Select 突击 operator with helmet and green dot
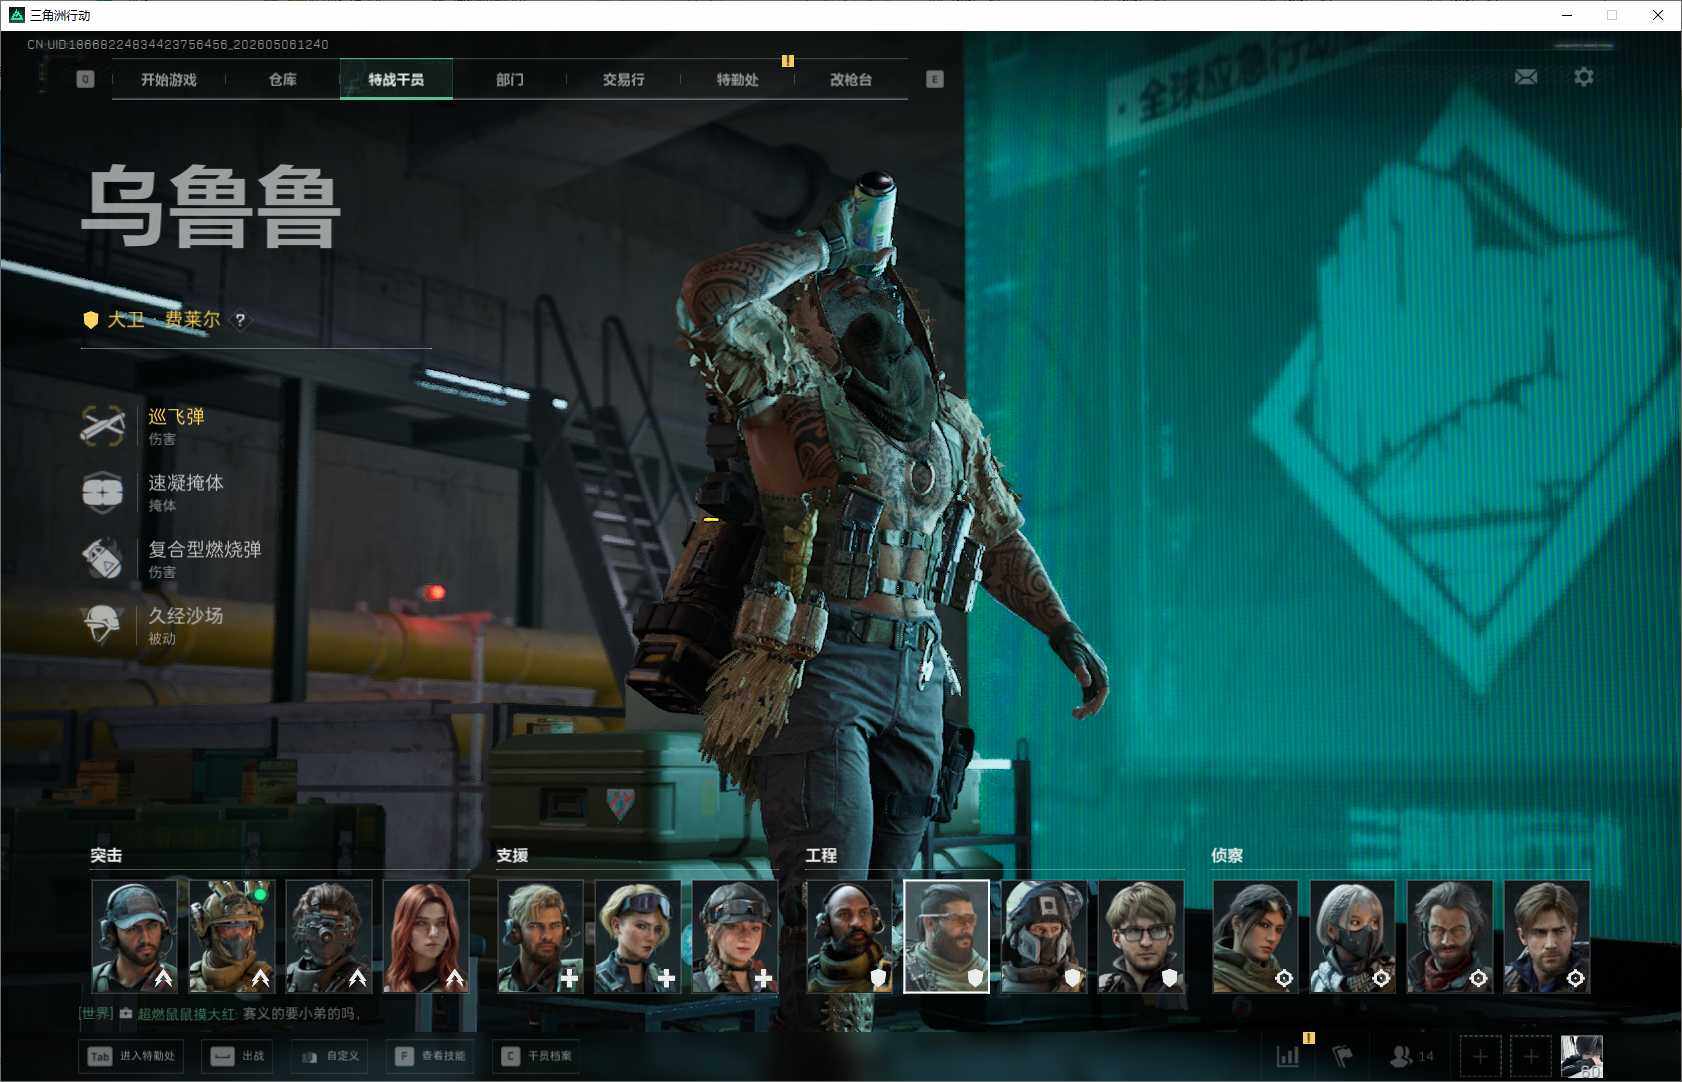1682x1082 pixels. 231,936
